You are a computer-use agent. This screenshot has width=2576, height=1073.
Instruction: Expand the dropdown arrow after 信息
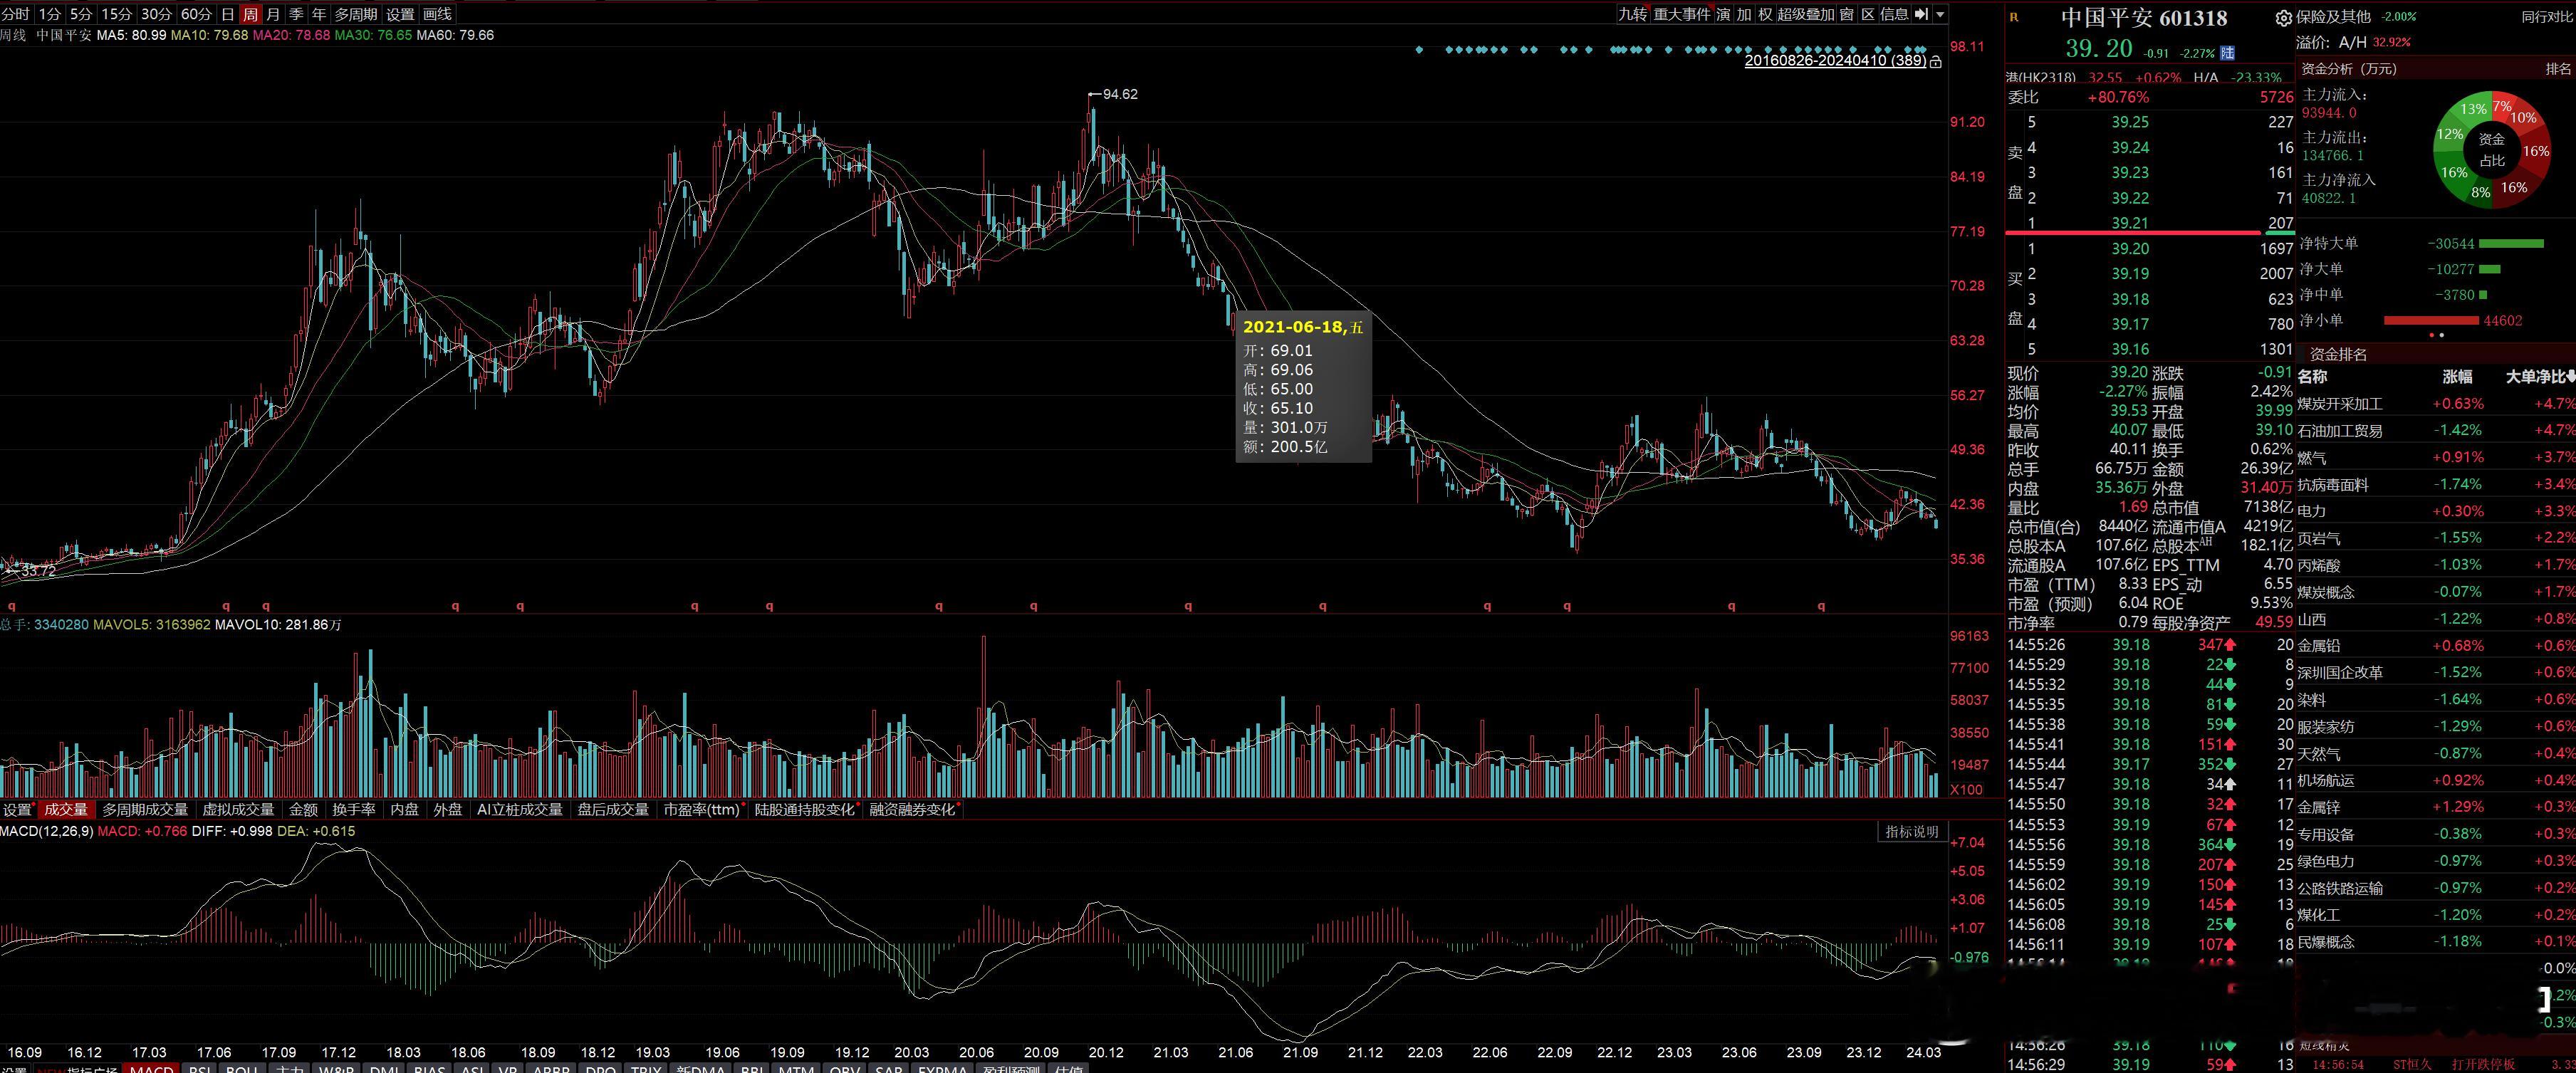pyautogui.click(x=1940, y=15)
